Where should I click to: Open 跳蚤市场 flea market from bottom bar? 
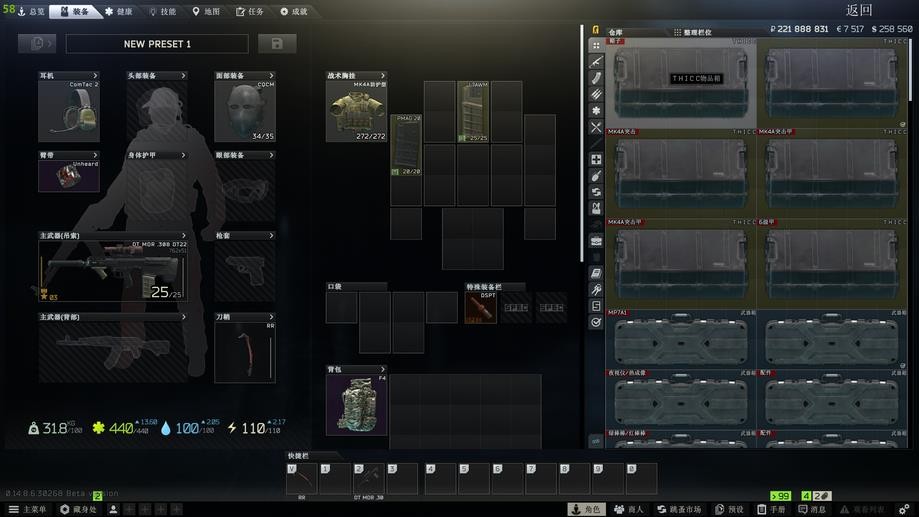pyautogui.click(x=679, y=509)
